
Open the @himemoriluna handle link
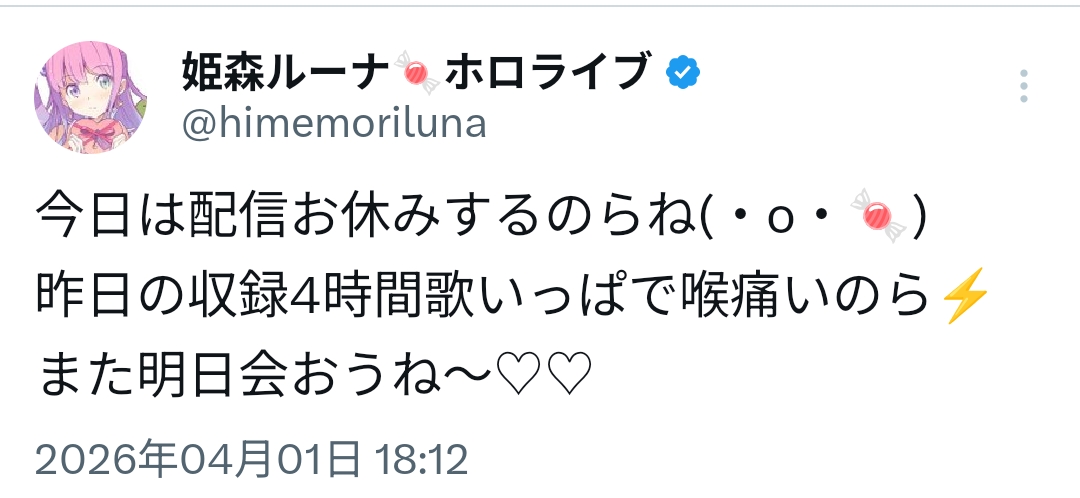[335, 124]
